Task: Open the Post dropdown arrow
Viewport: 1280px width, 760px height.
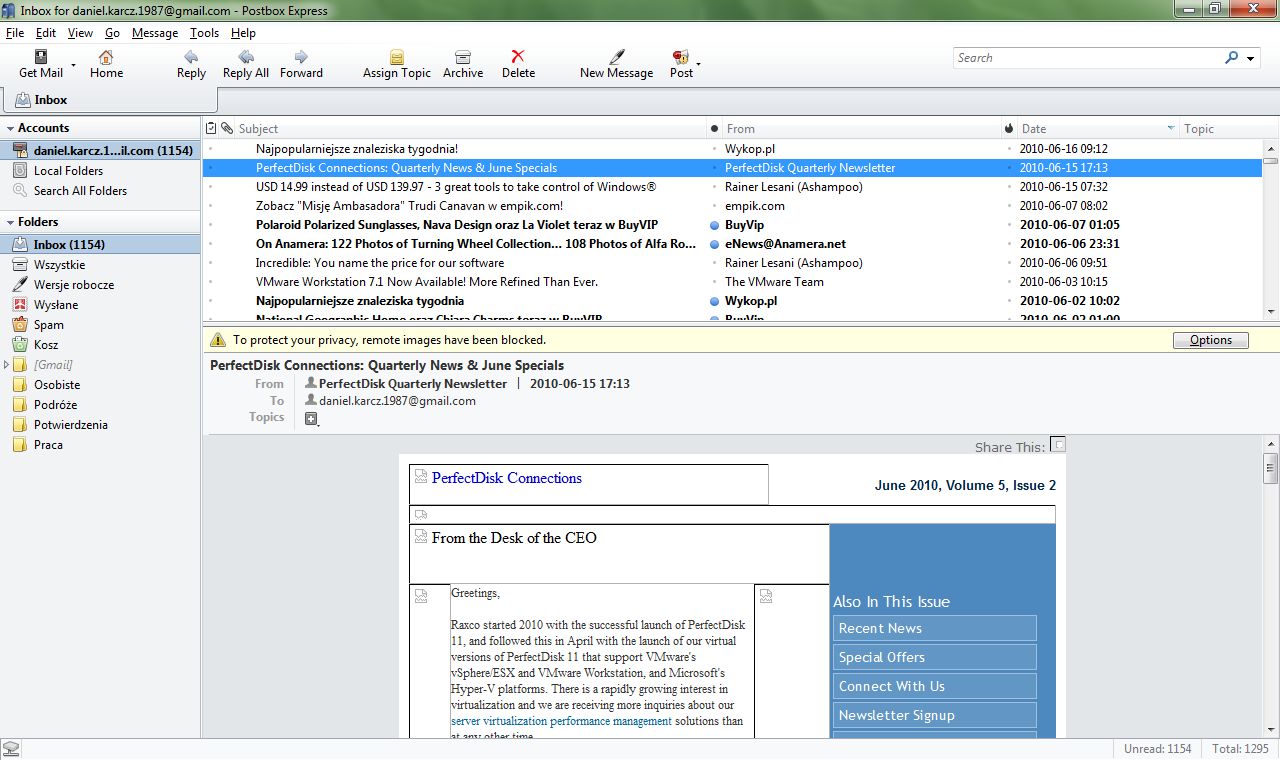Action: [x=698, y=65]
